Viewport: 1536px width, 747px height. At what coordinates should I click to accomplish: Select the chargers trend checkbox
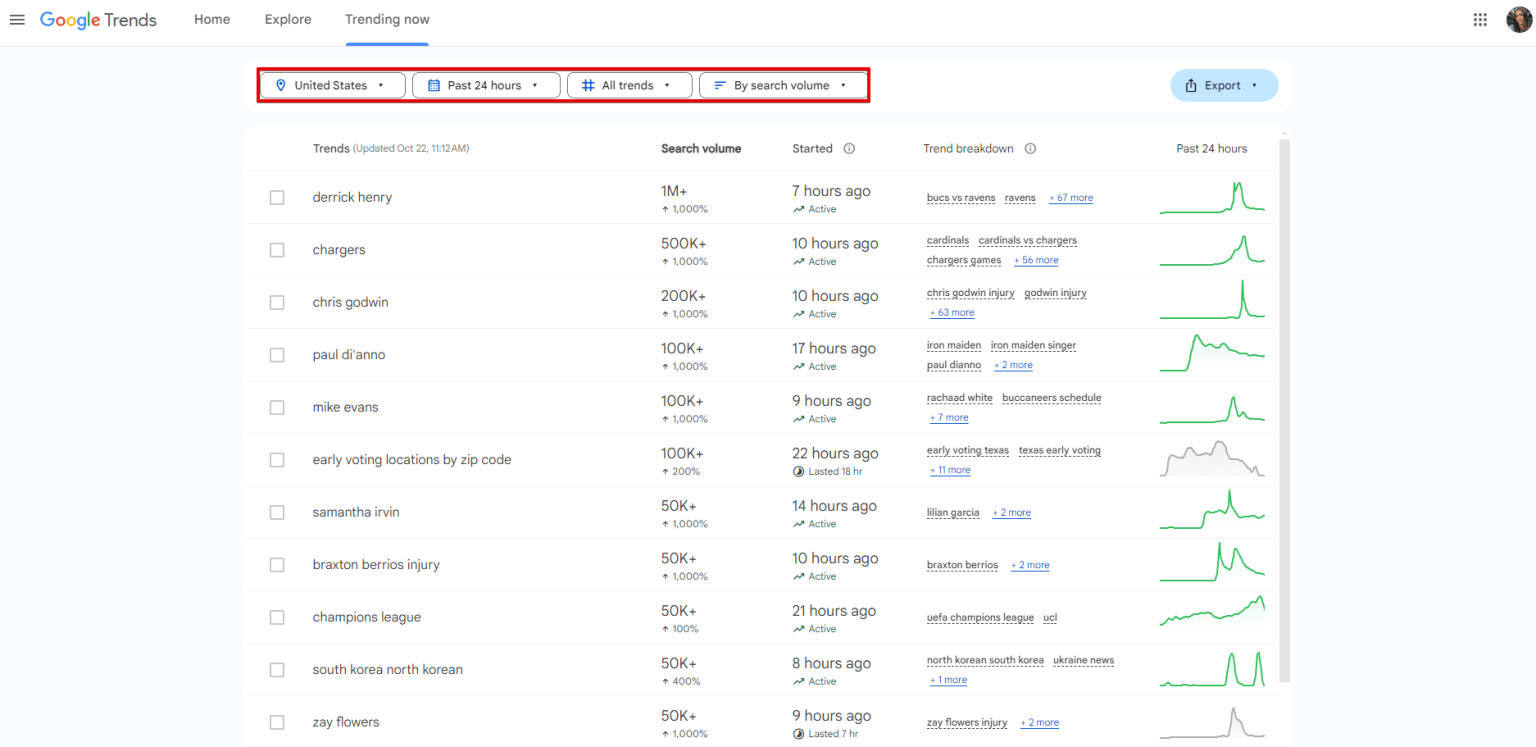tap(277, 250)
